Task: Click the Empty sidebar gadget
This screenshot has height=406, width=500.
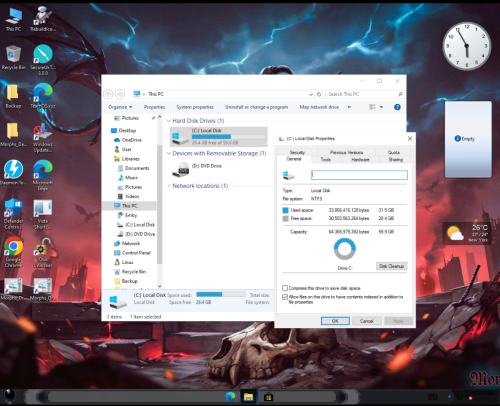Action: 468,139
